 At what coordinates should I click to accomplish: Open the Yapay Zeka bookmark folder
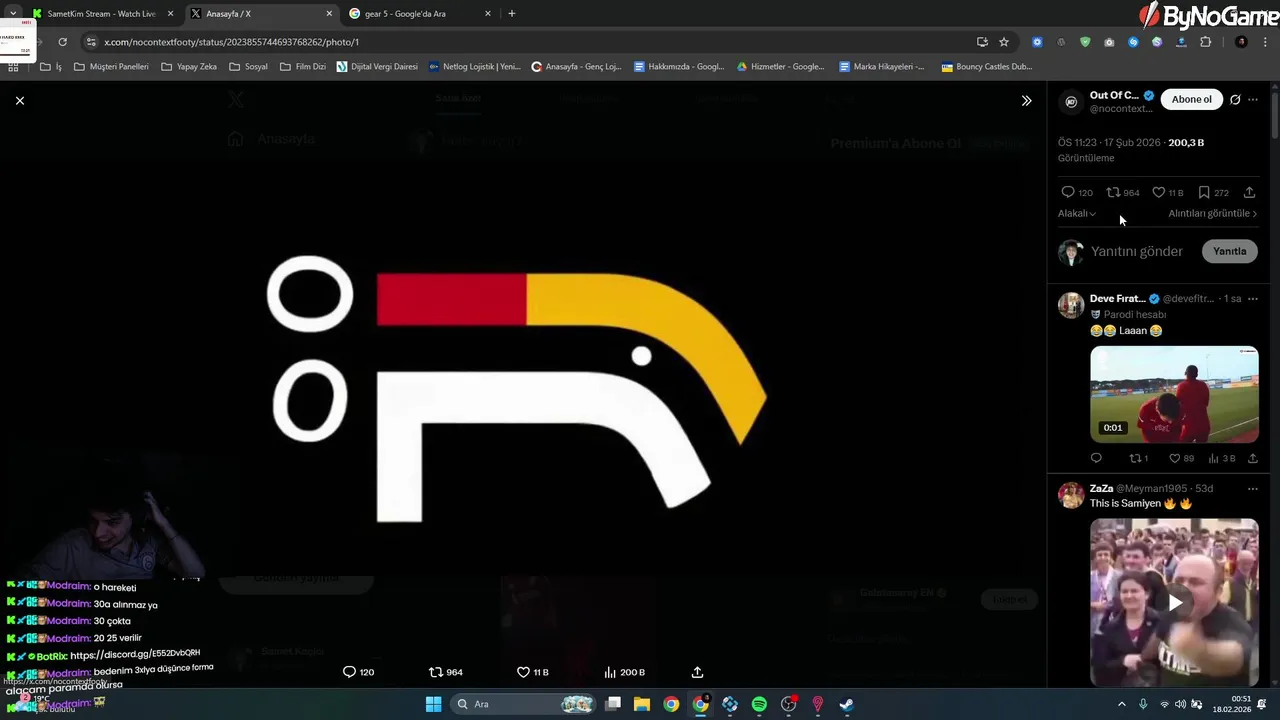[x=189, y=67]
